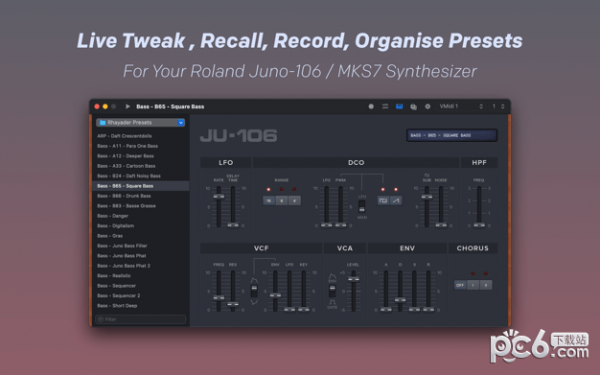The image size is (600, 375).
Task: Click the LFO Rate slider handle
Action: pos(218,196)
